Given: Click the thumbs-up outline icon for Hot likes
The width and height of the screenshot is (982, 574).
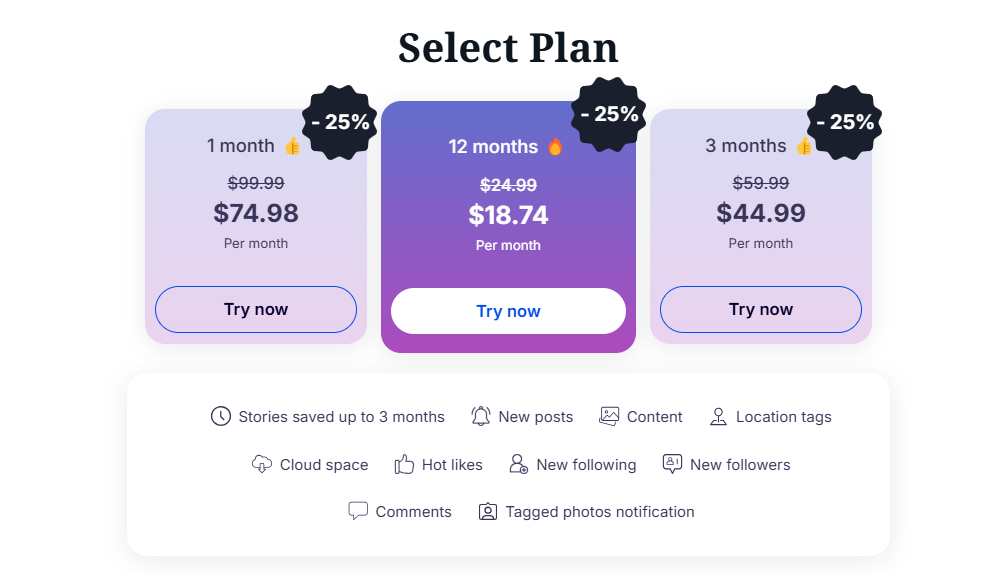Looking at the screenshot, I should click(404, 464).
